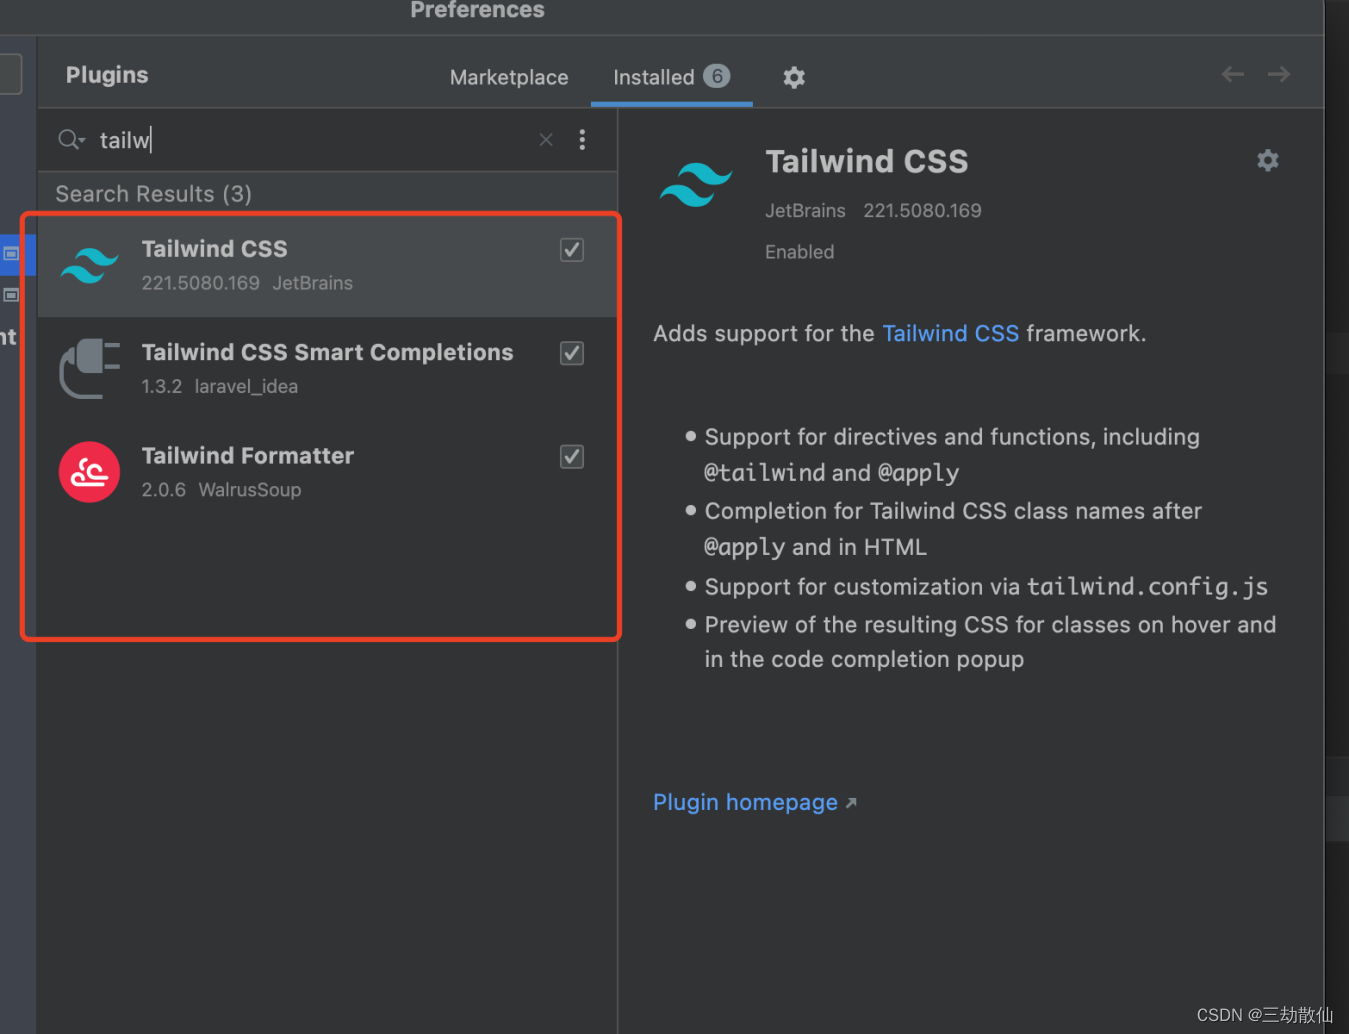Open the gear menu for Tailwind CSS details
This screenshot has width=1349, height=1034.
[1267, 160]
